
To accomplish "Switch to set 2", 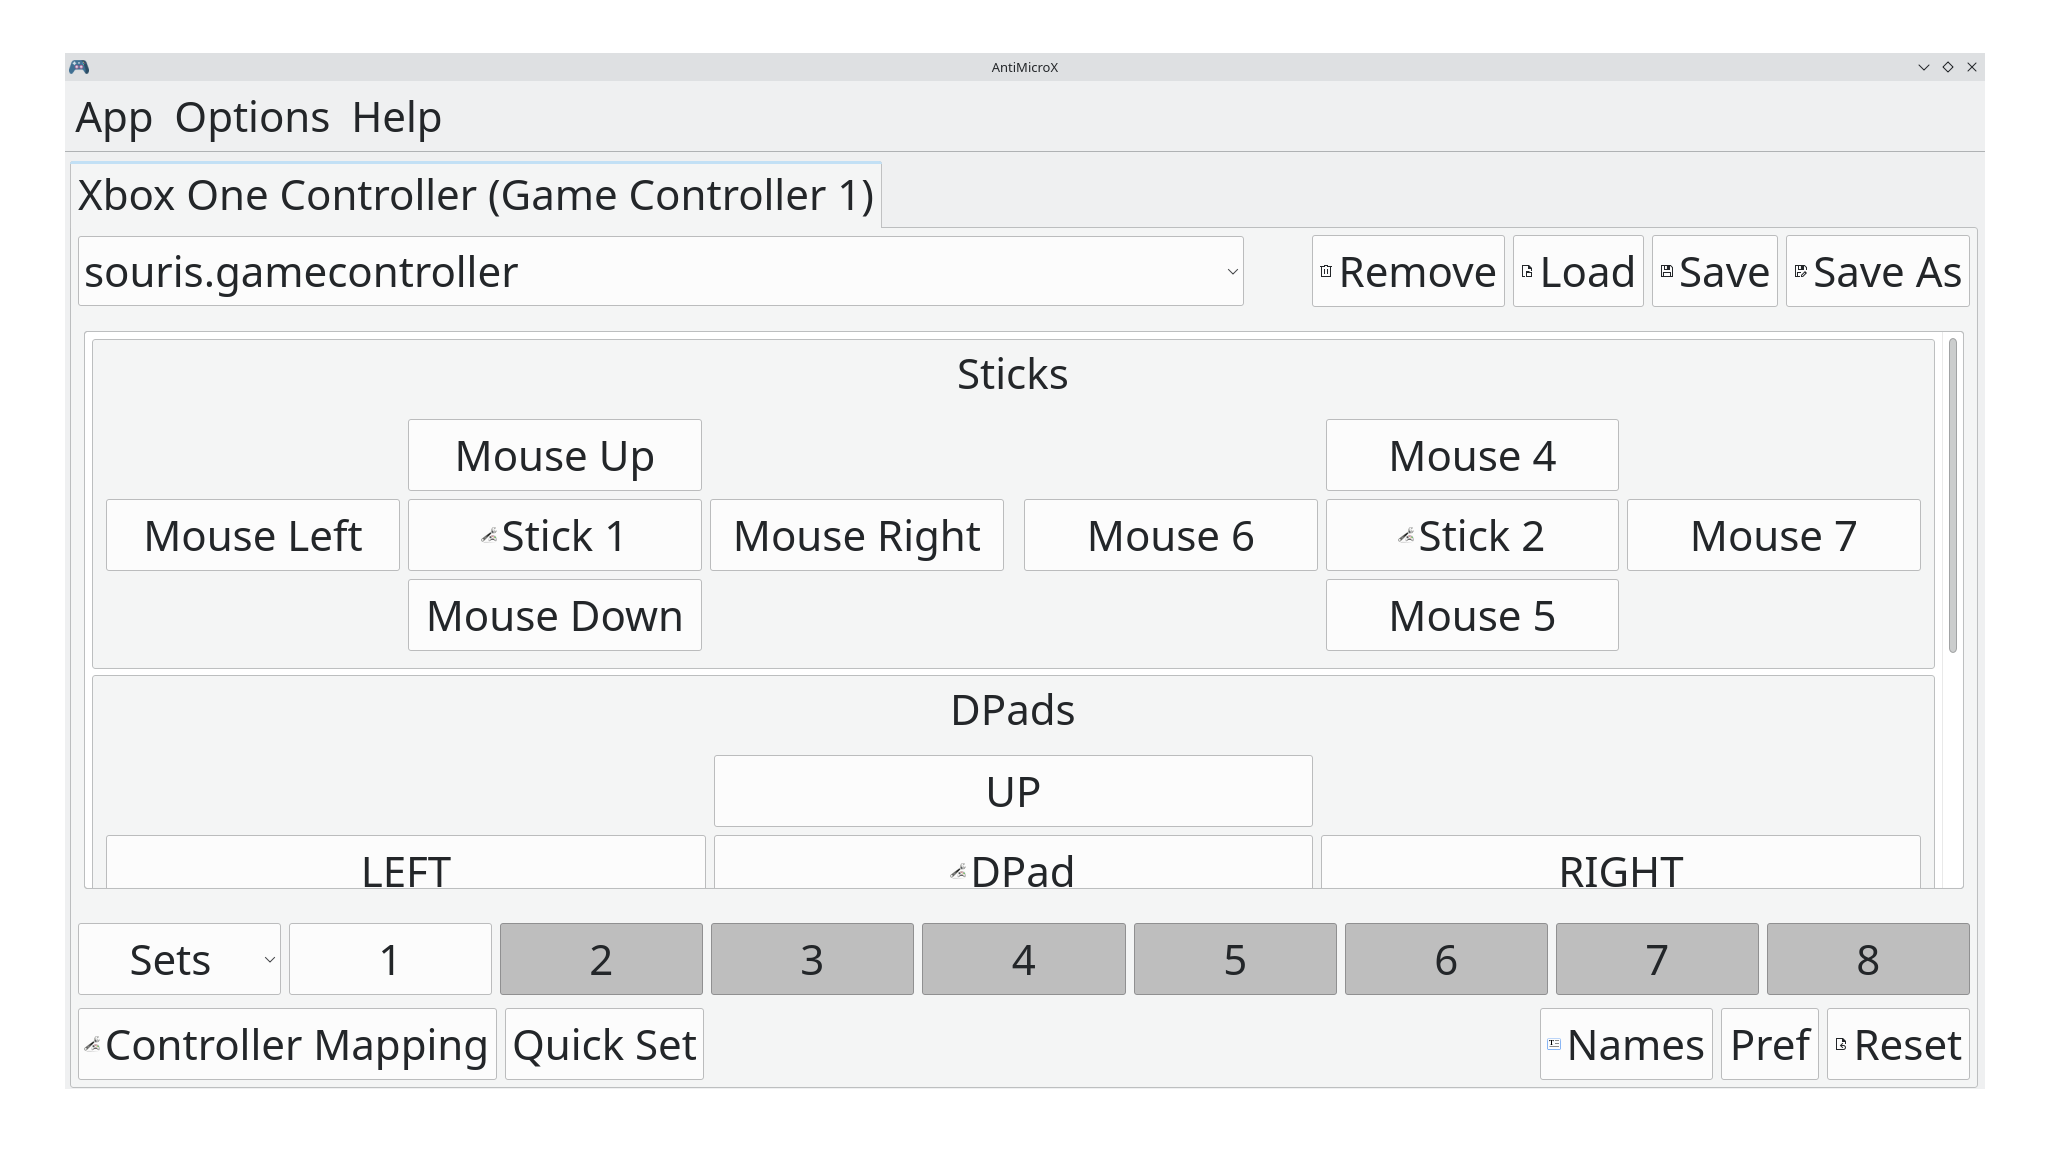I will (601, 959).
